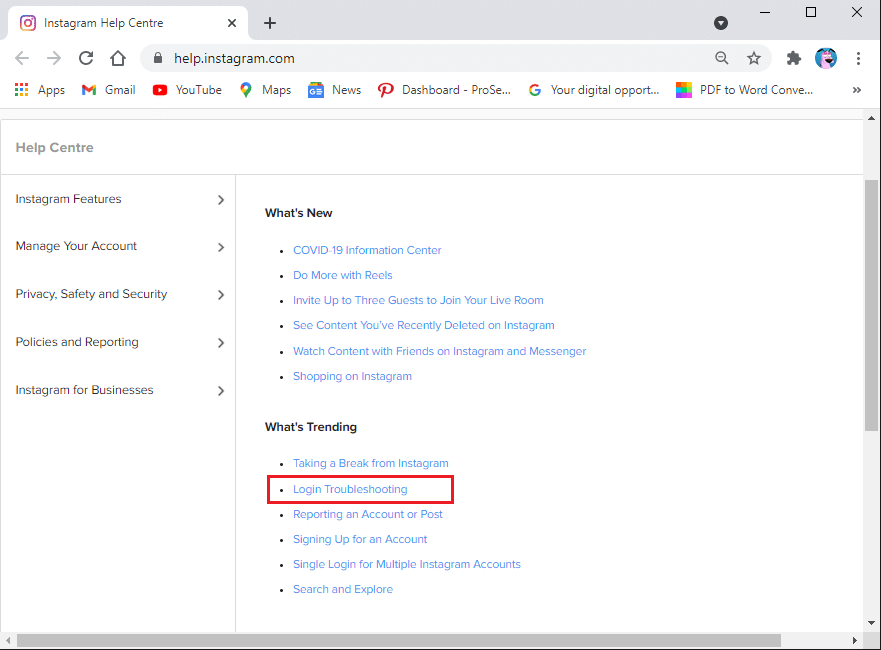The height and width of the screenshot is (650, 881).
Task: Click the zoom magnifier icon in address bar
Action: [x=722, y=58]
